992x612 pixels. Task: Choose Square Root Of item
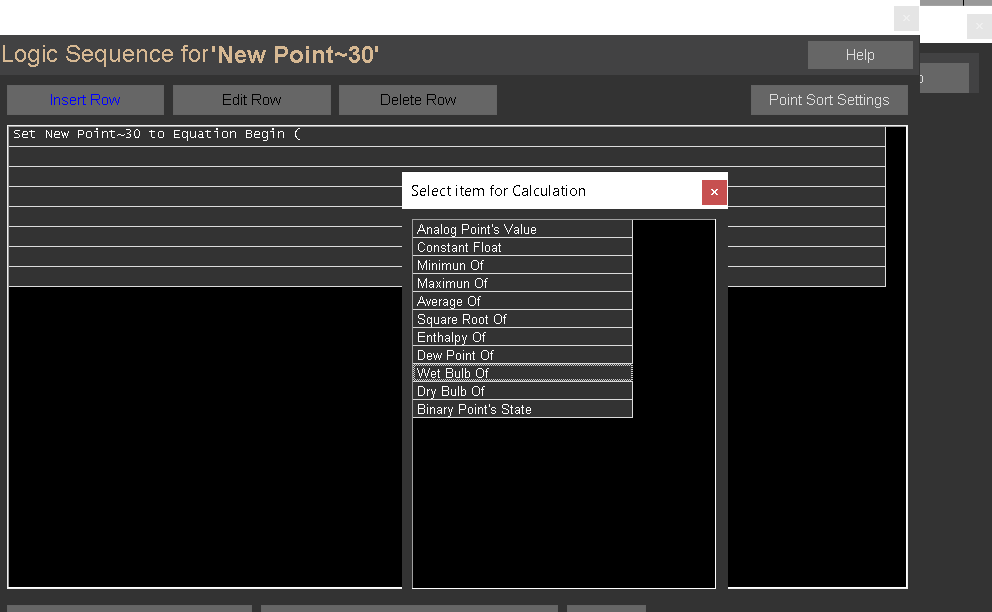tap(522, 319)
